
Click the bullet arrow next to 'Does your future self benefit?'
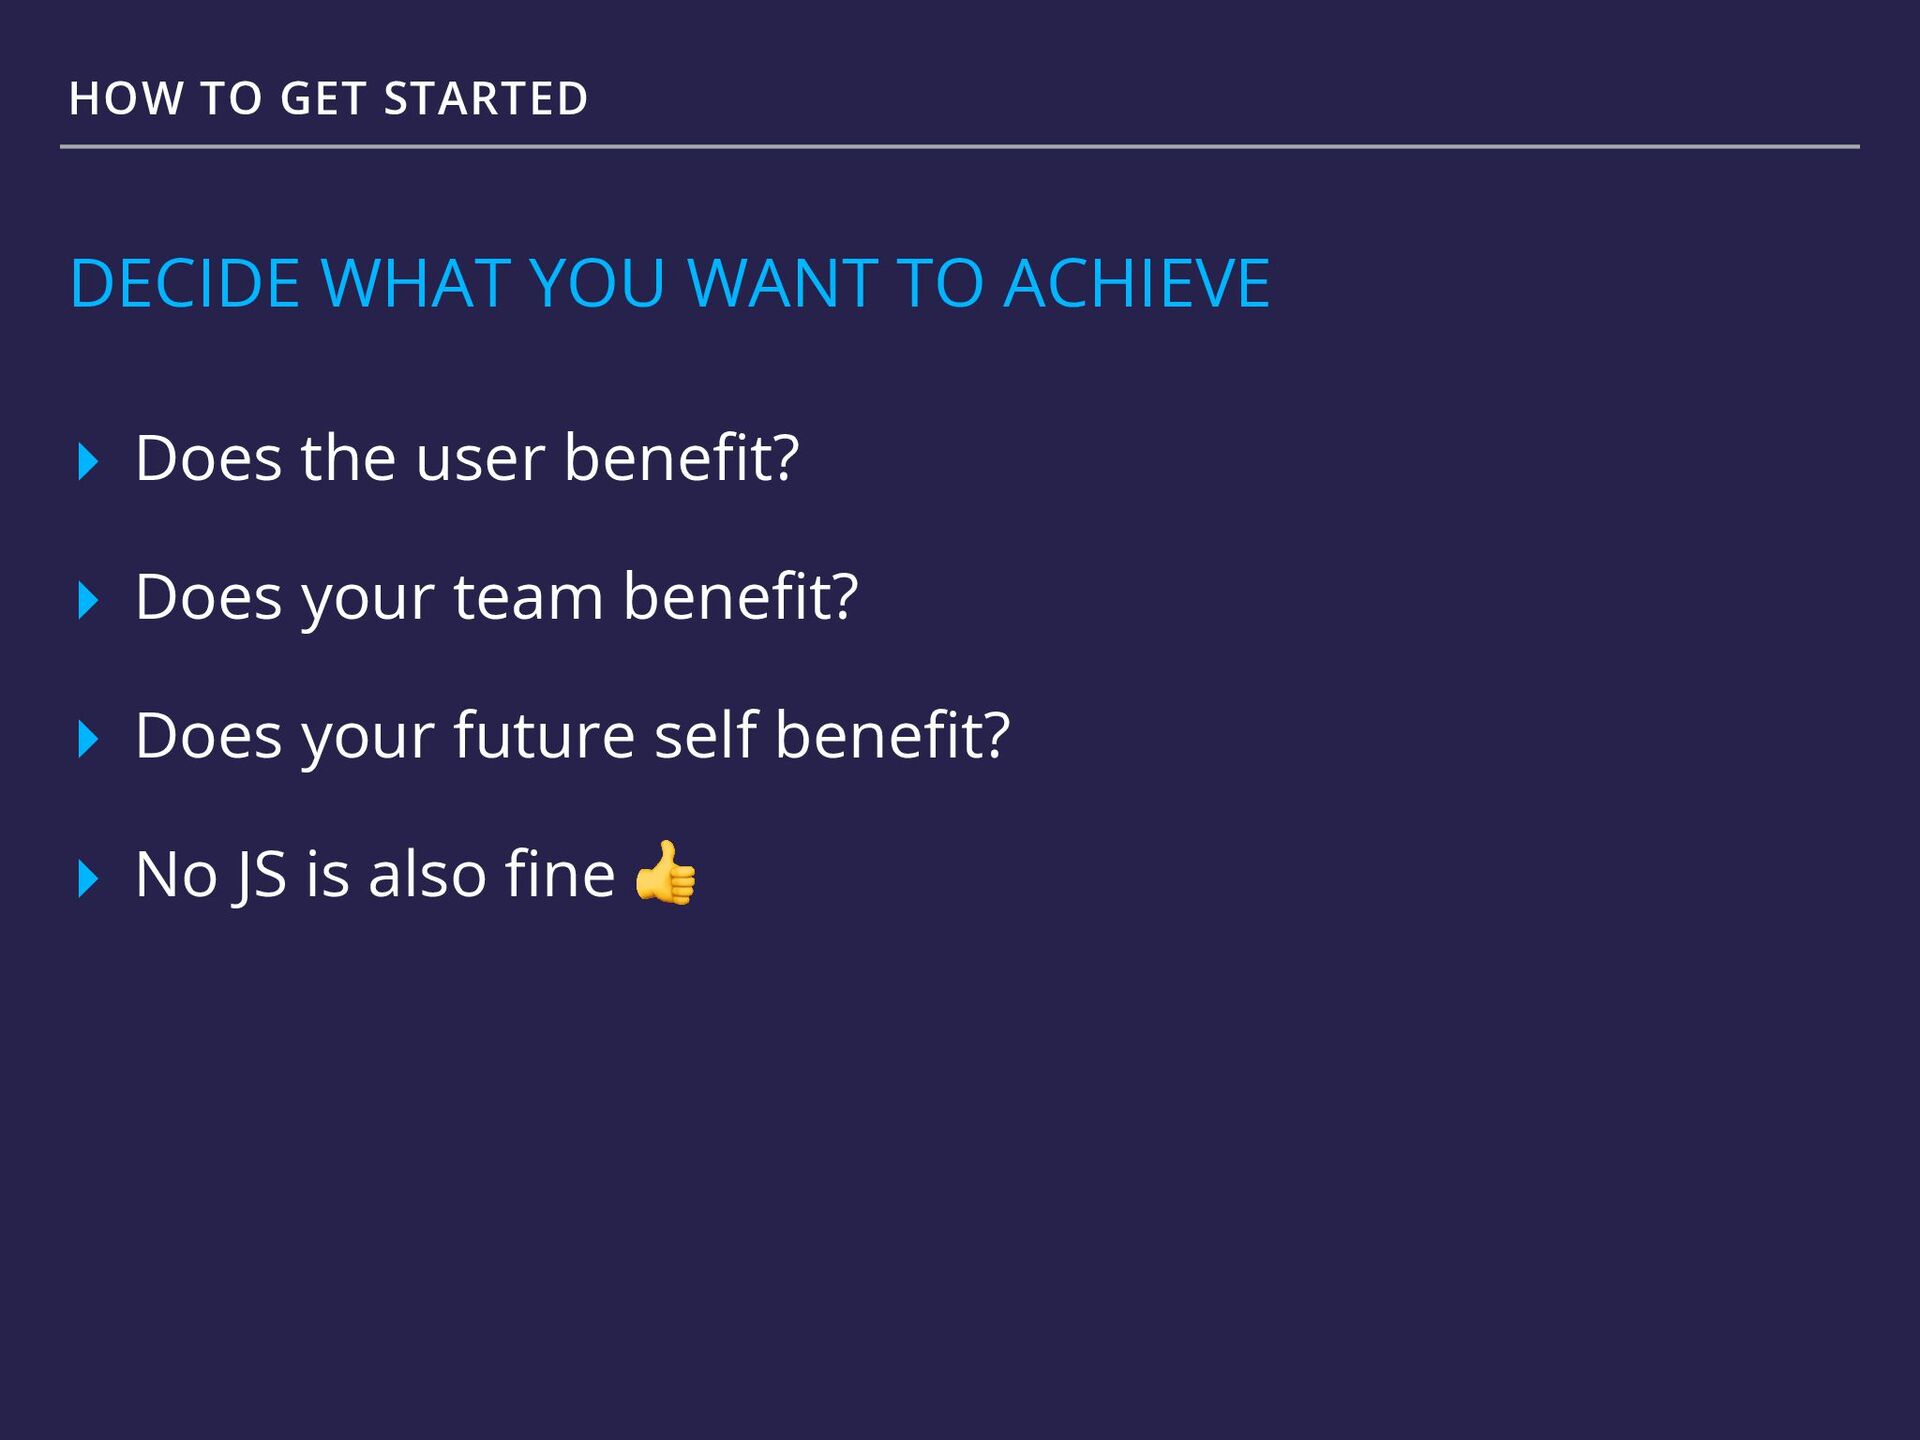pos(88,739)
